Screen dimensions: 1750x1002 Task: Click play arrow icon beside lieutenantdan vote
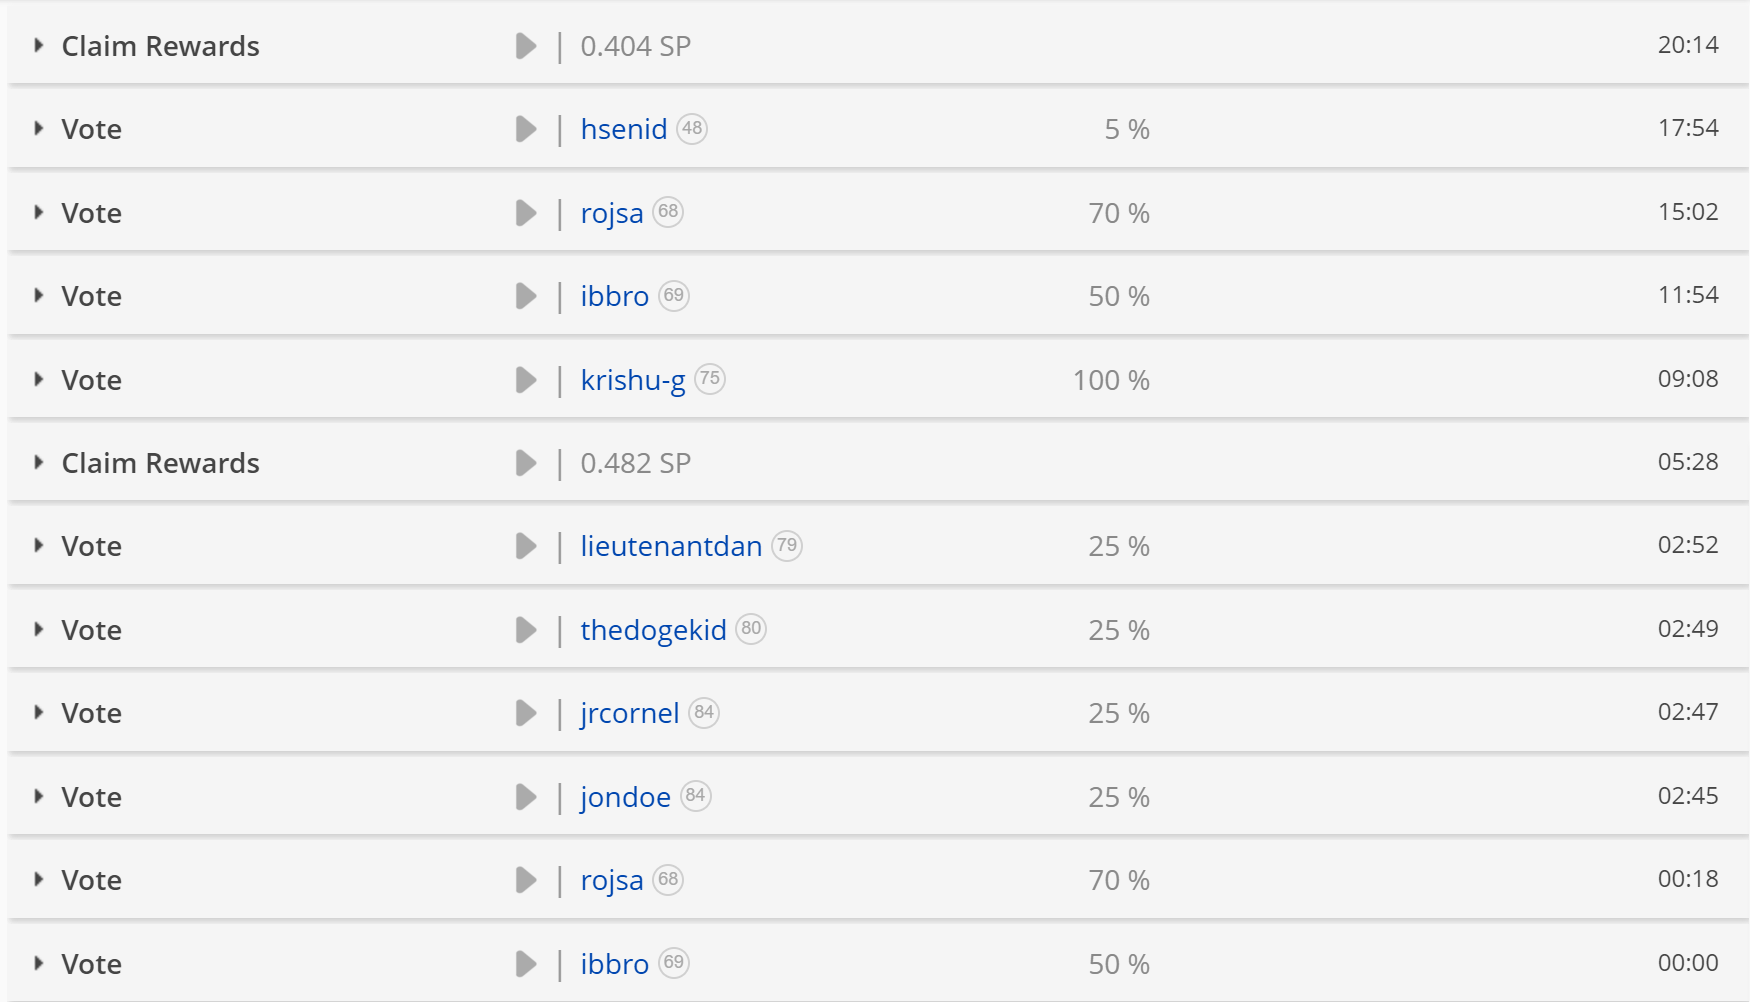526,546
